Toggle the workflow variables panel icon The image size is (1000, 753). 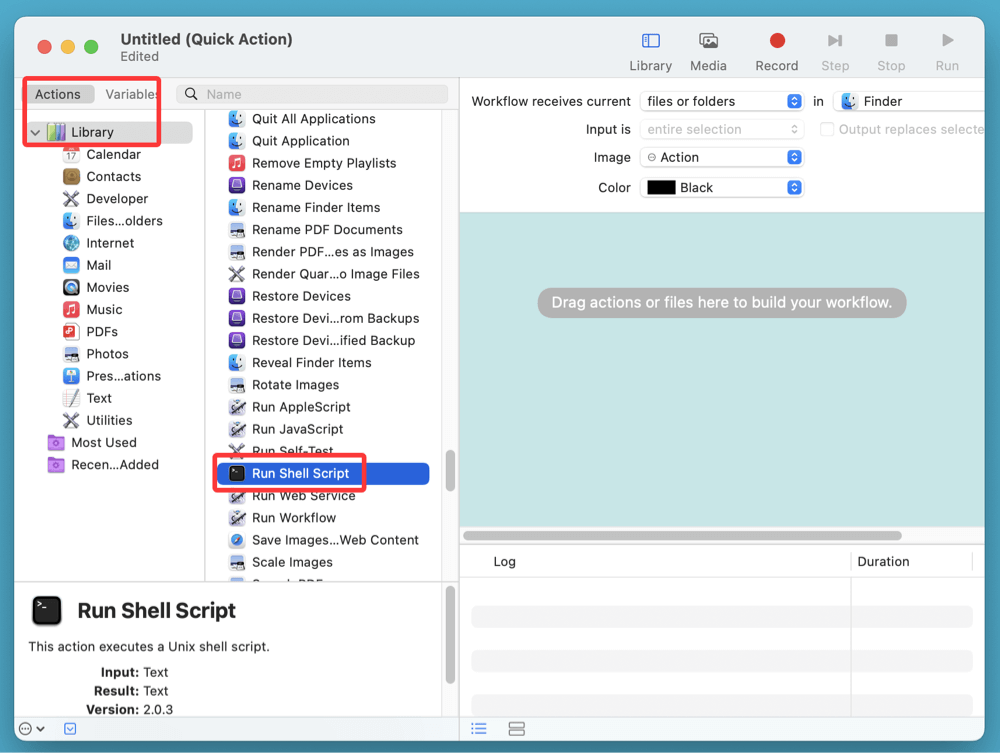pyautogui.click(x=70, y=729)
